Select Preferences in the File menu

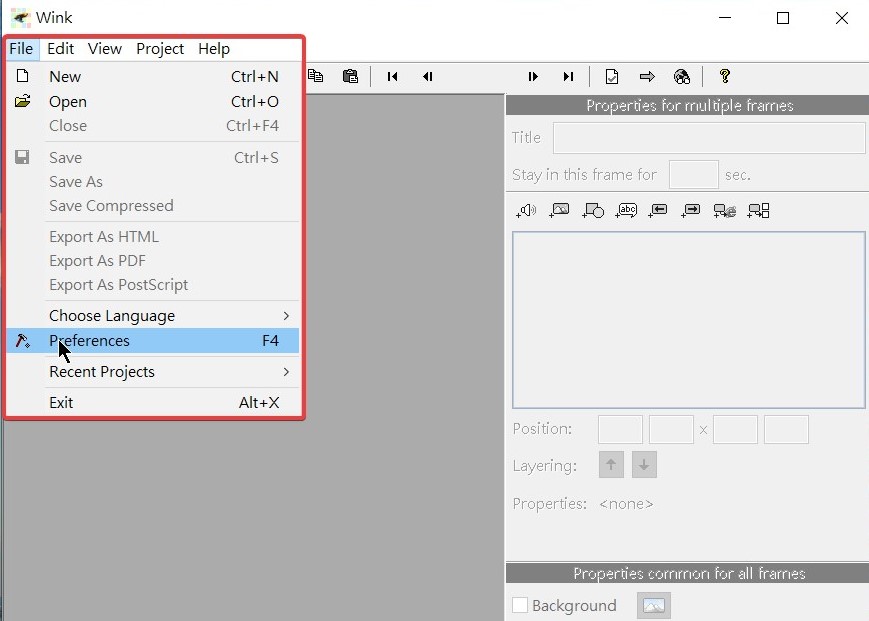coord(153,341)
